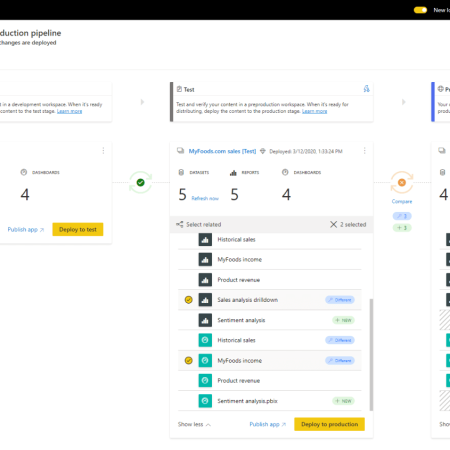Open the Development stage more options menu
450x450 pixels.
[x=103, y=151]
